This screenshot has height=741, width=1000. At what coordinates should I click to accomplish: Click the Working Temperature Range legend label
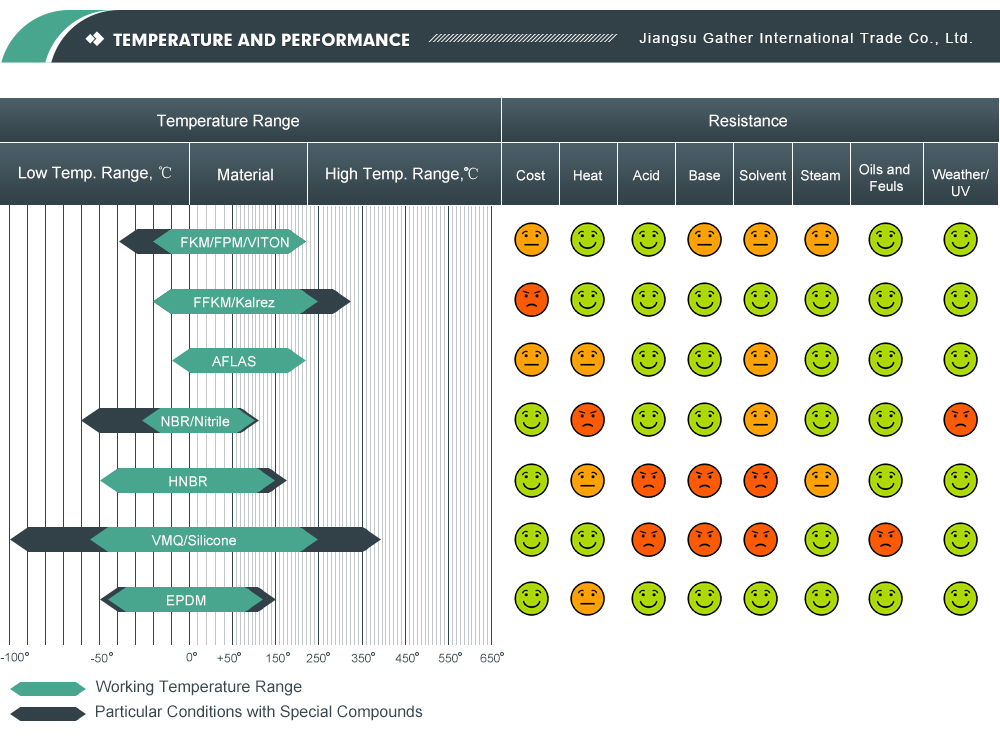[x=198, y=687]
